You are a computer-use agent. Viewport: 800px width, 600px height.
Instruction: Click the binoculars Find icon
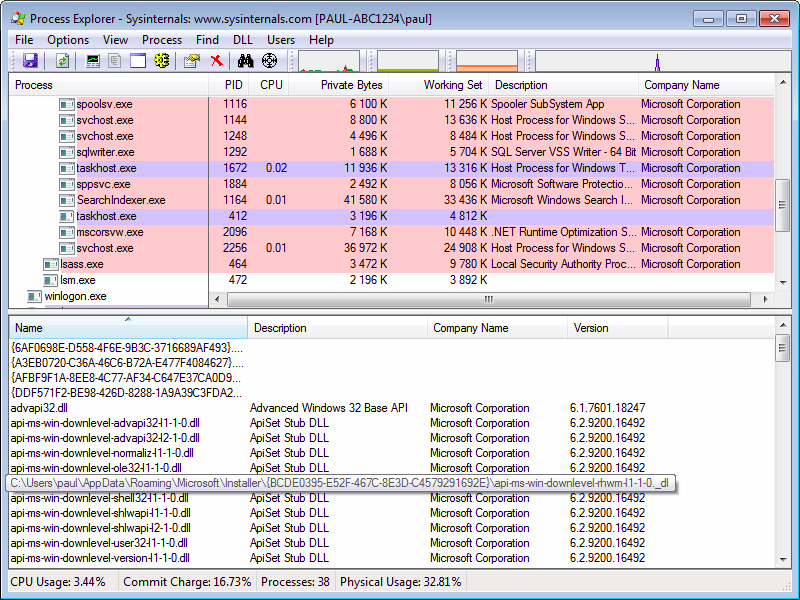(245, 62)
